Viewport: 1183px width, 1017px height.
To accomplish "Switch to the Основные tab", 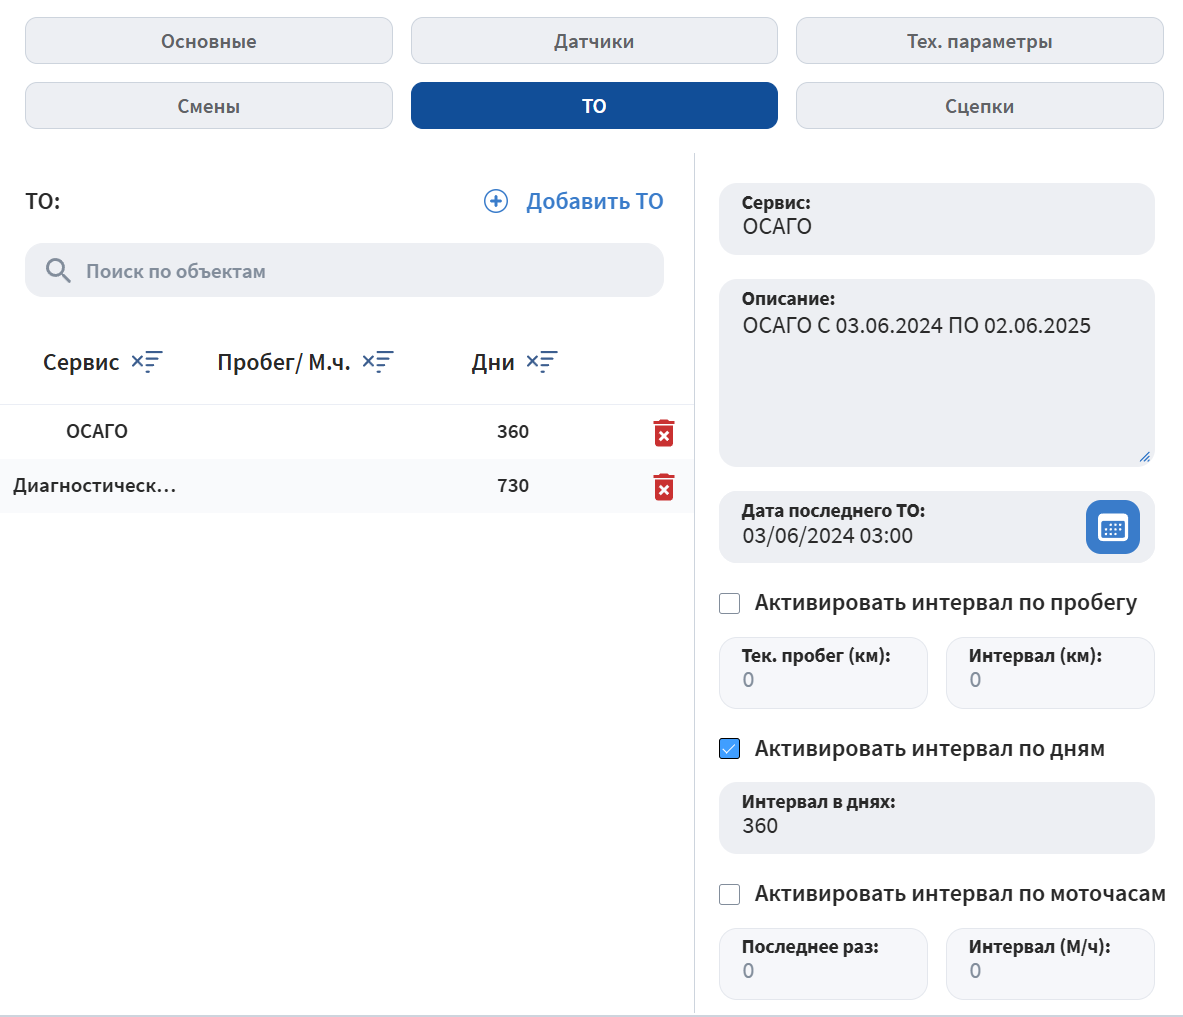I will 209,41.
